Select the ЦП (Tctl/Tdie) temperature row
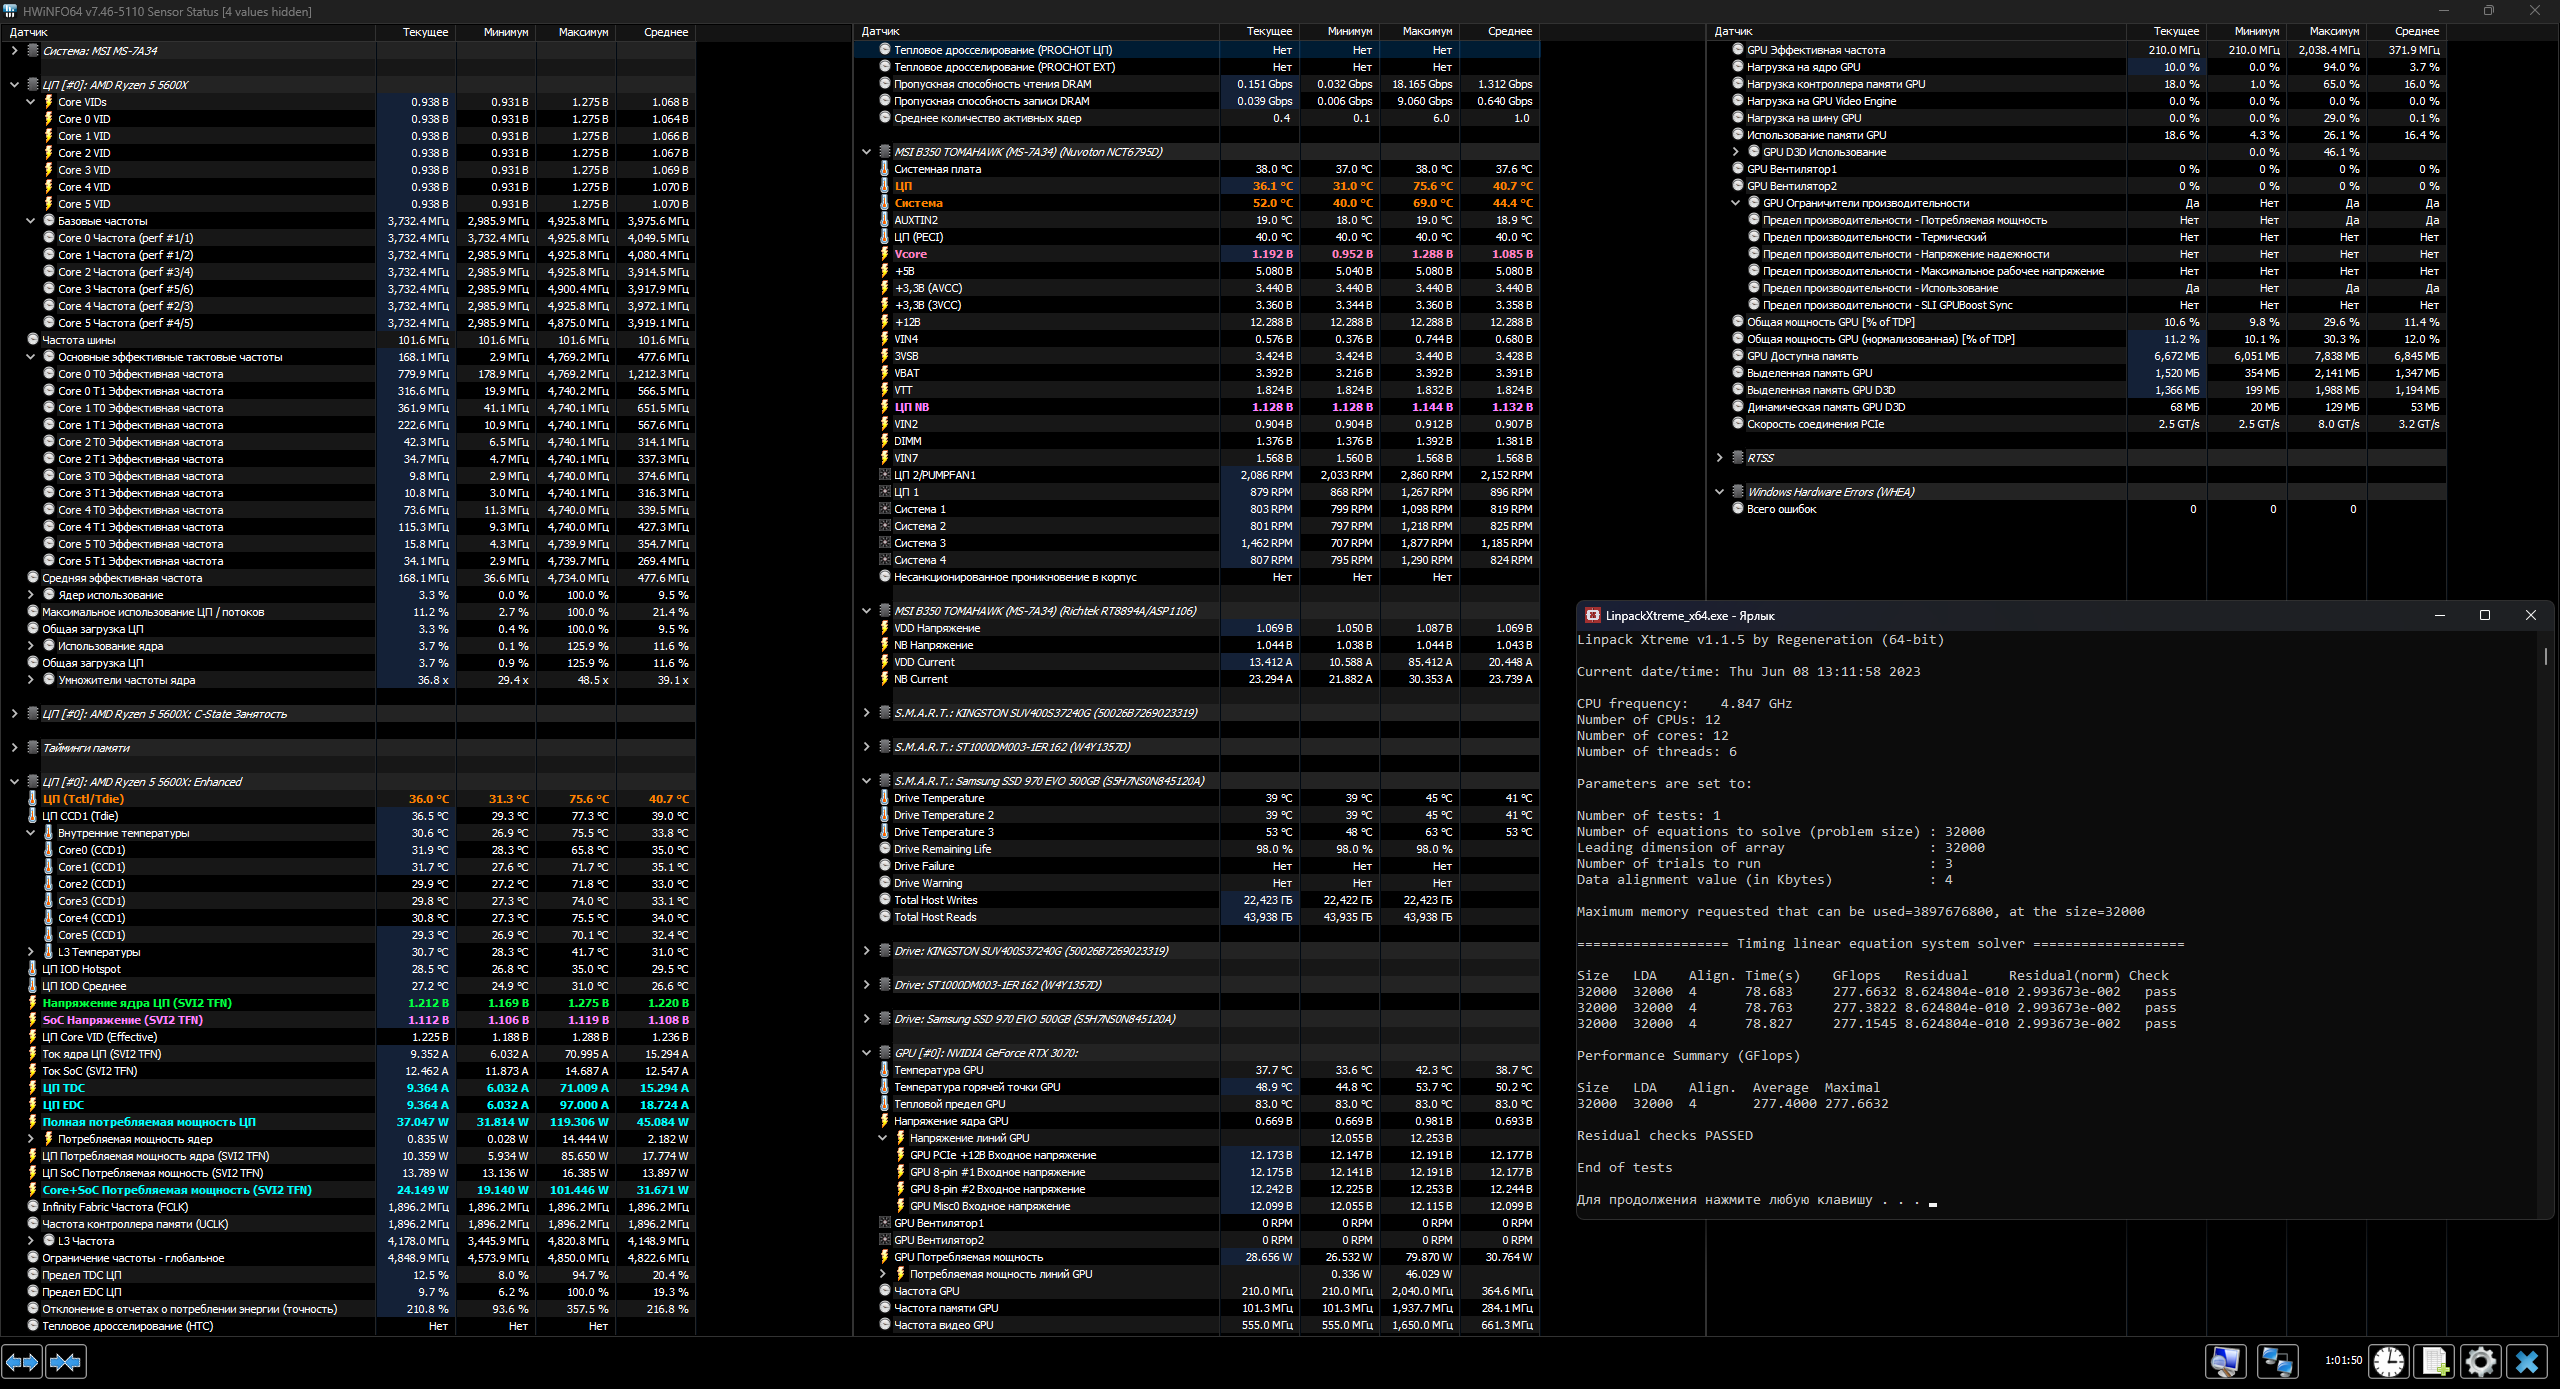This screenshot has height=1389, width=2560. click(x=200, y=799)
